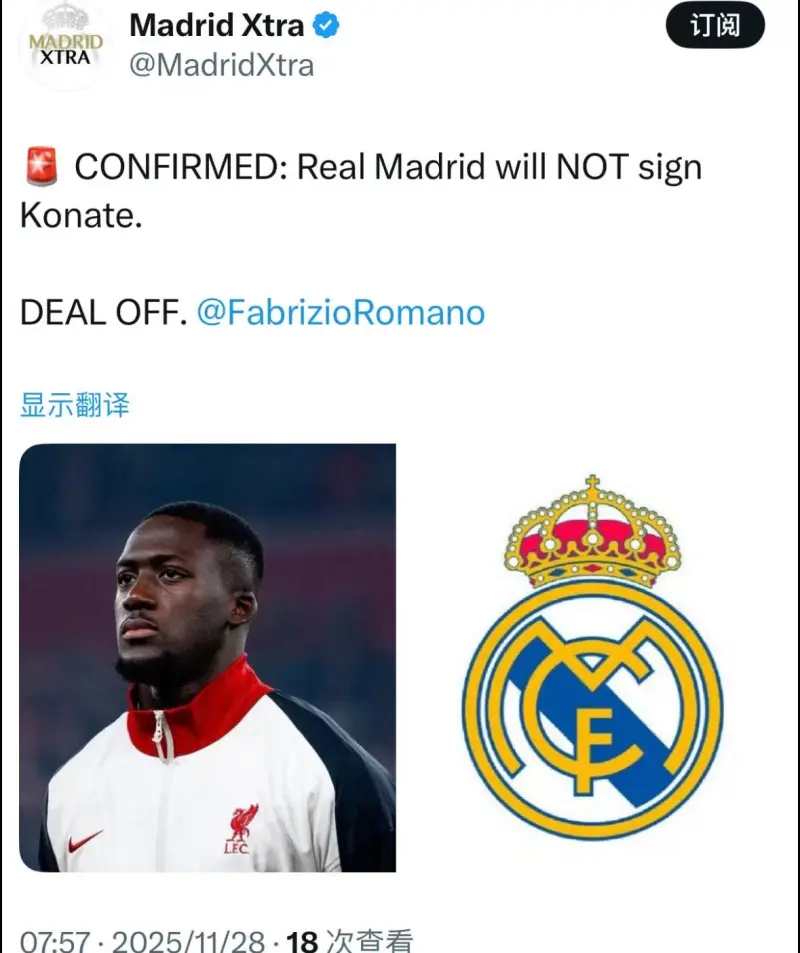Viewport: 800px width, 953px height.
Task: Click the 07:57 post timestamp
Action: click(x=55, y=941)
